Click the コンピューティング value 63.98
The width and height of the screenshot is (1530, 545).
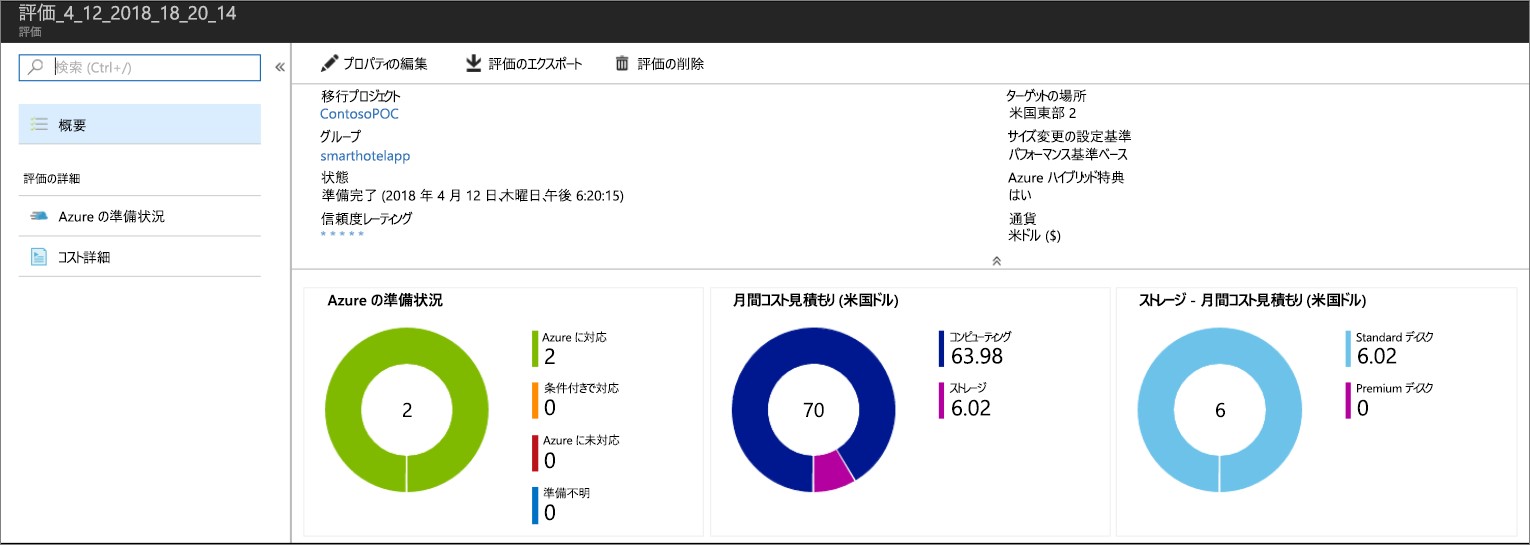977,356
